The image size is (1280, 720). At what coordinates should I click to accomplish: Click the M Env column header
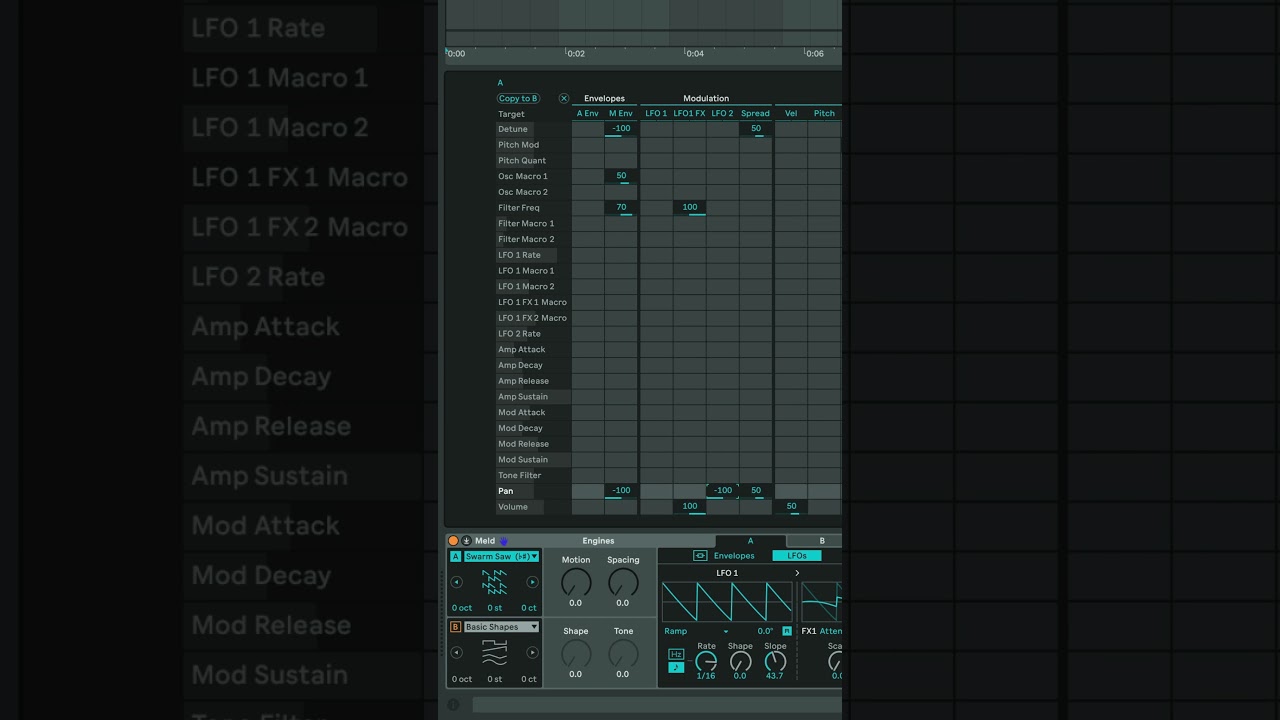point(621,113)
